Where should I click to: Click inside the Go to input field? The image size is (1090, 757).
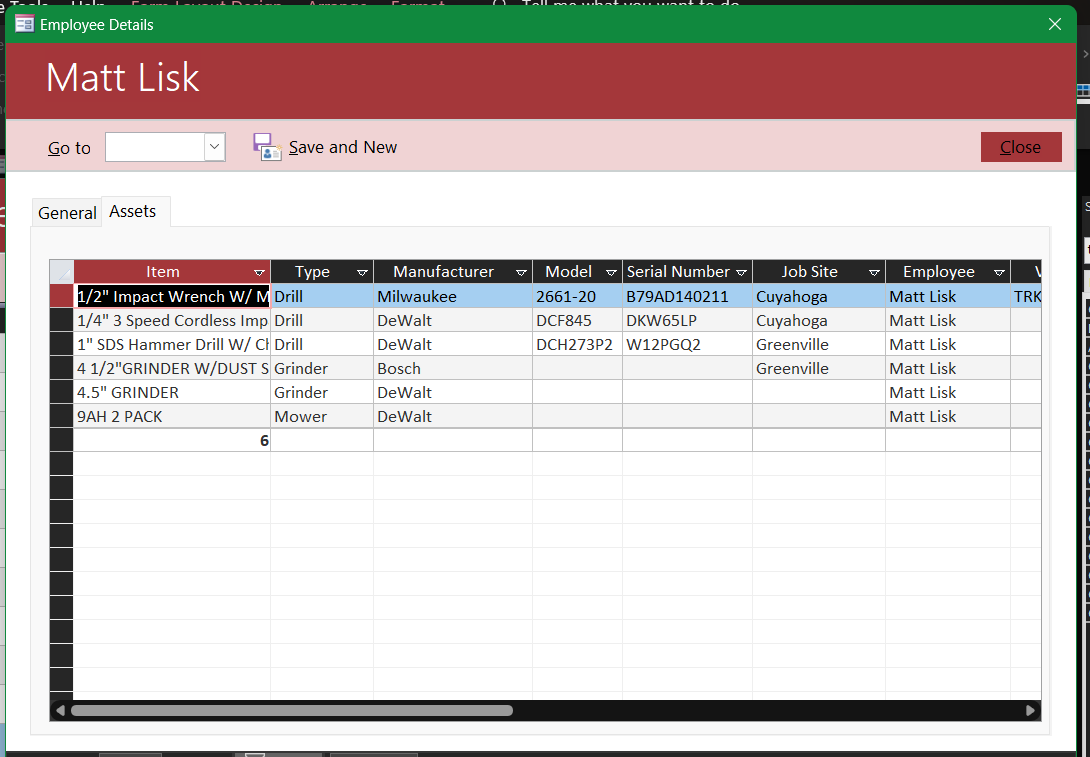[x=155, y=147]
